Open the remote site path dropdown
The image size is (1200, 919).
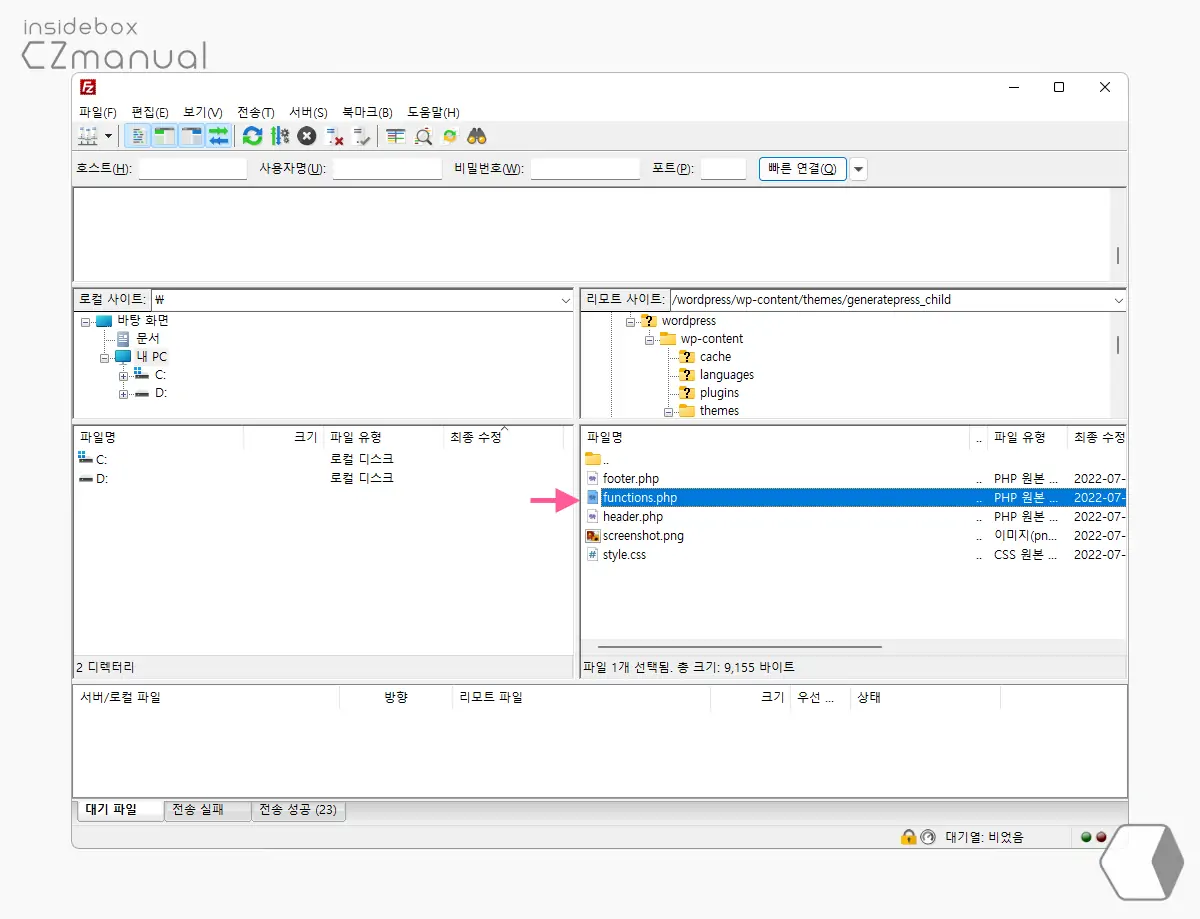pos(1118,300)
